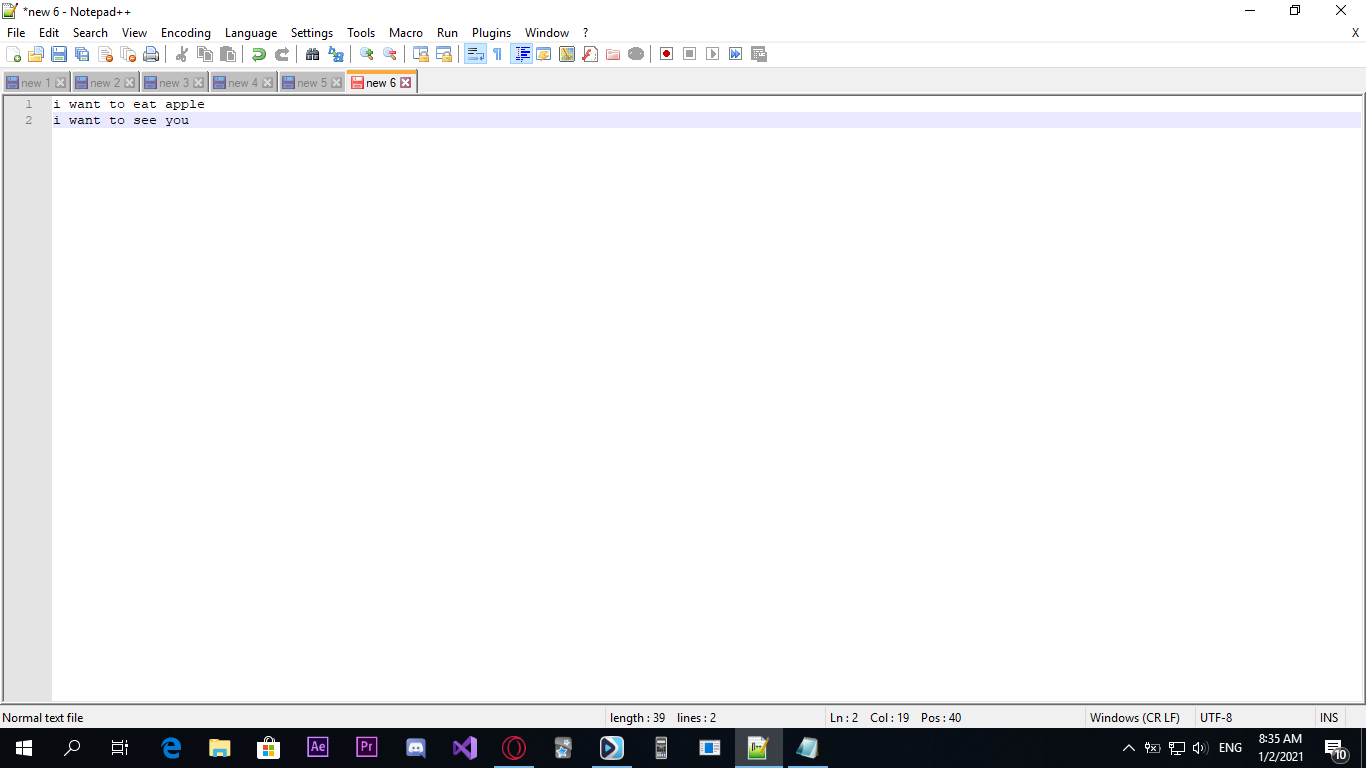Click the green Undo arrow icon
Viewport: 1366px width, 768px height.
pyautogui.click(x=259, y=54)
